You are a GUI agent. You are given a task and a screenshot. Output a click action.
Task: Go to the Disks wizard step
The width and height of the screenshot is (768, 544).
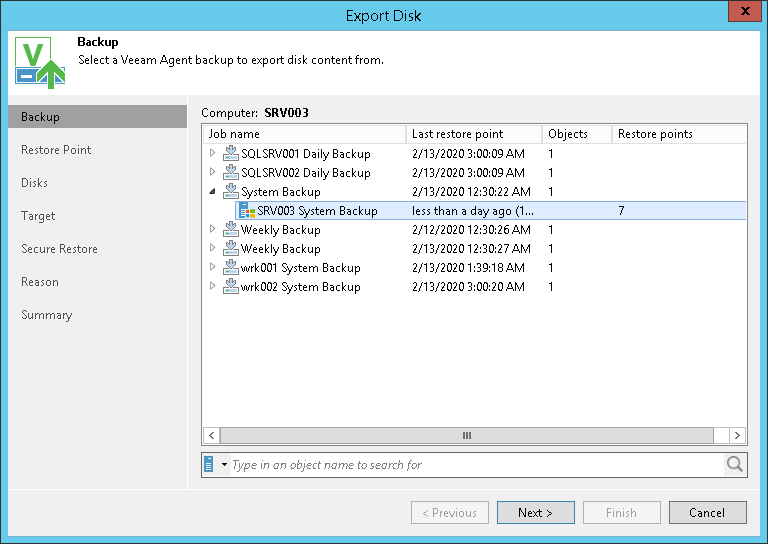[x=34, y=183]
